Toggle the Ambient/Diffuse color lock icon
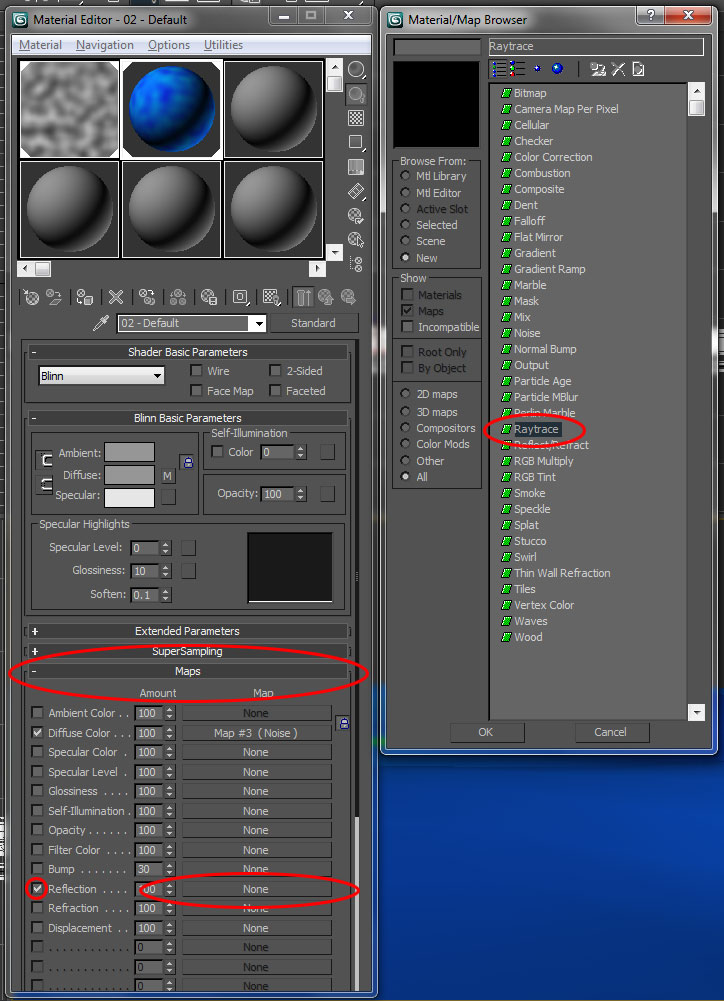 [188, 462]
